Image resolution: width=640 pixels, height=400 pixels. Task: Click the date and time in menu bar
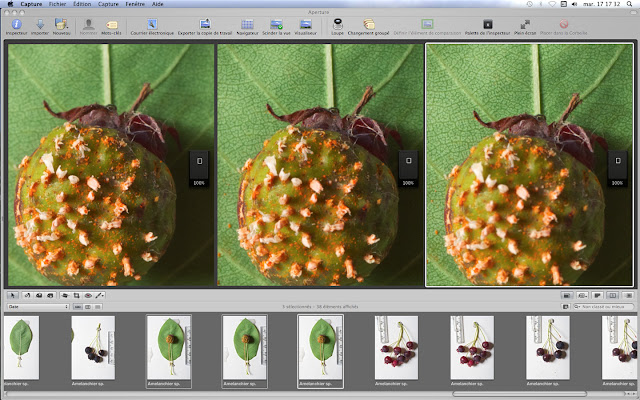[x=602, y=4]
